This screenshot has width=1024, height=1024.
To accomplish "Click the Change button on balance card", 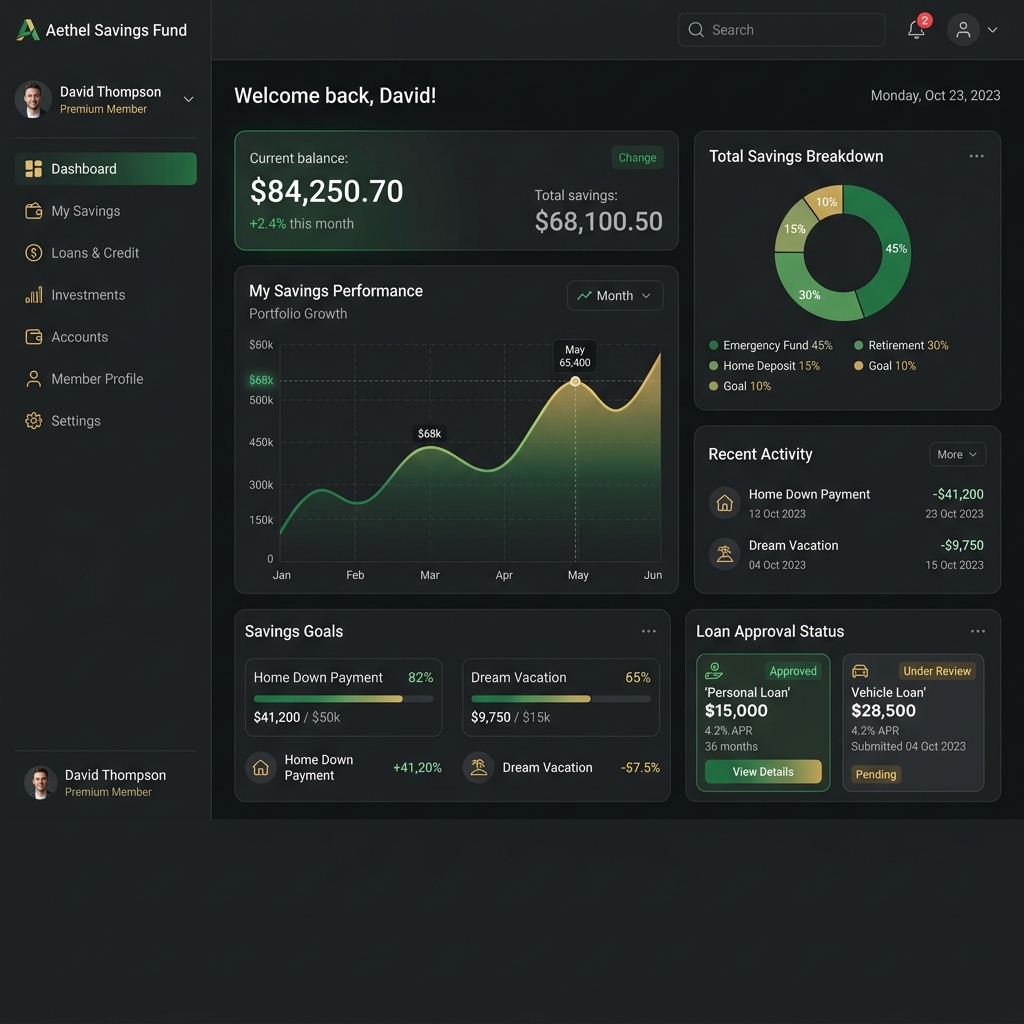I will tap(637, 158).
